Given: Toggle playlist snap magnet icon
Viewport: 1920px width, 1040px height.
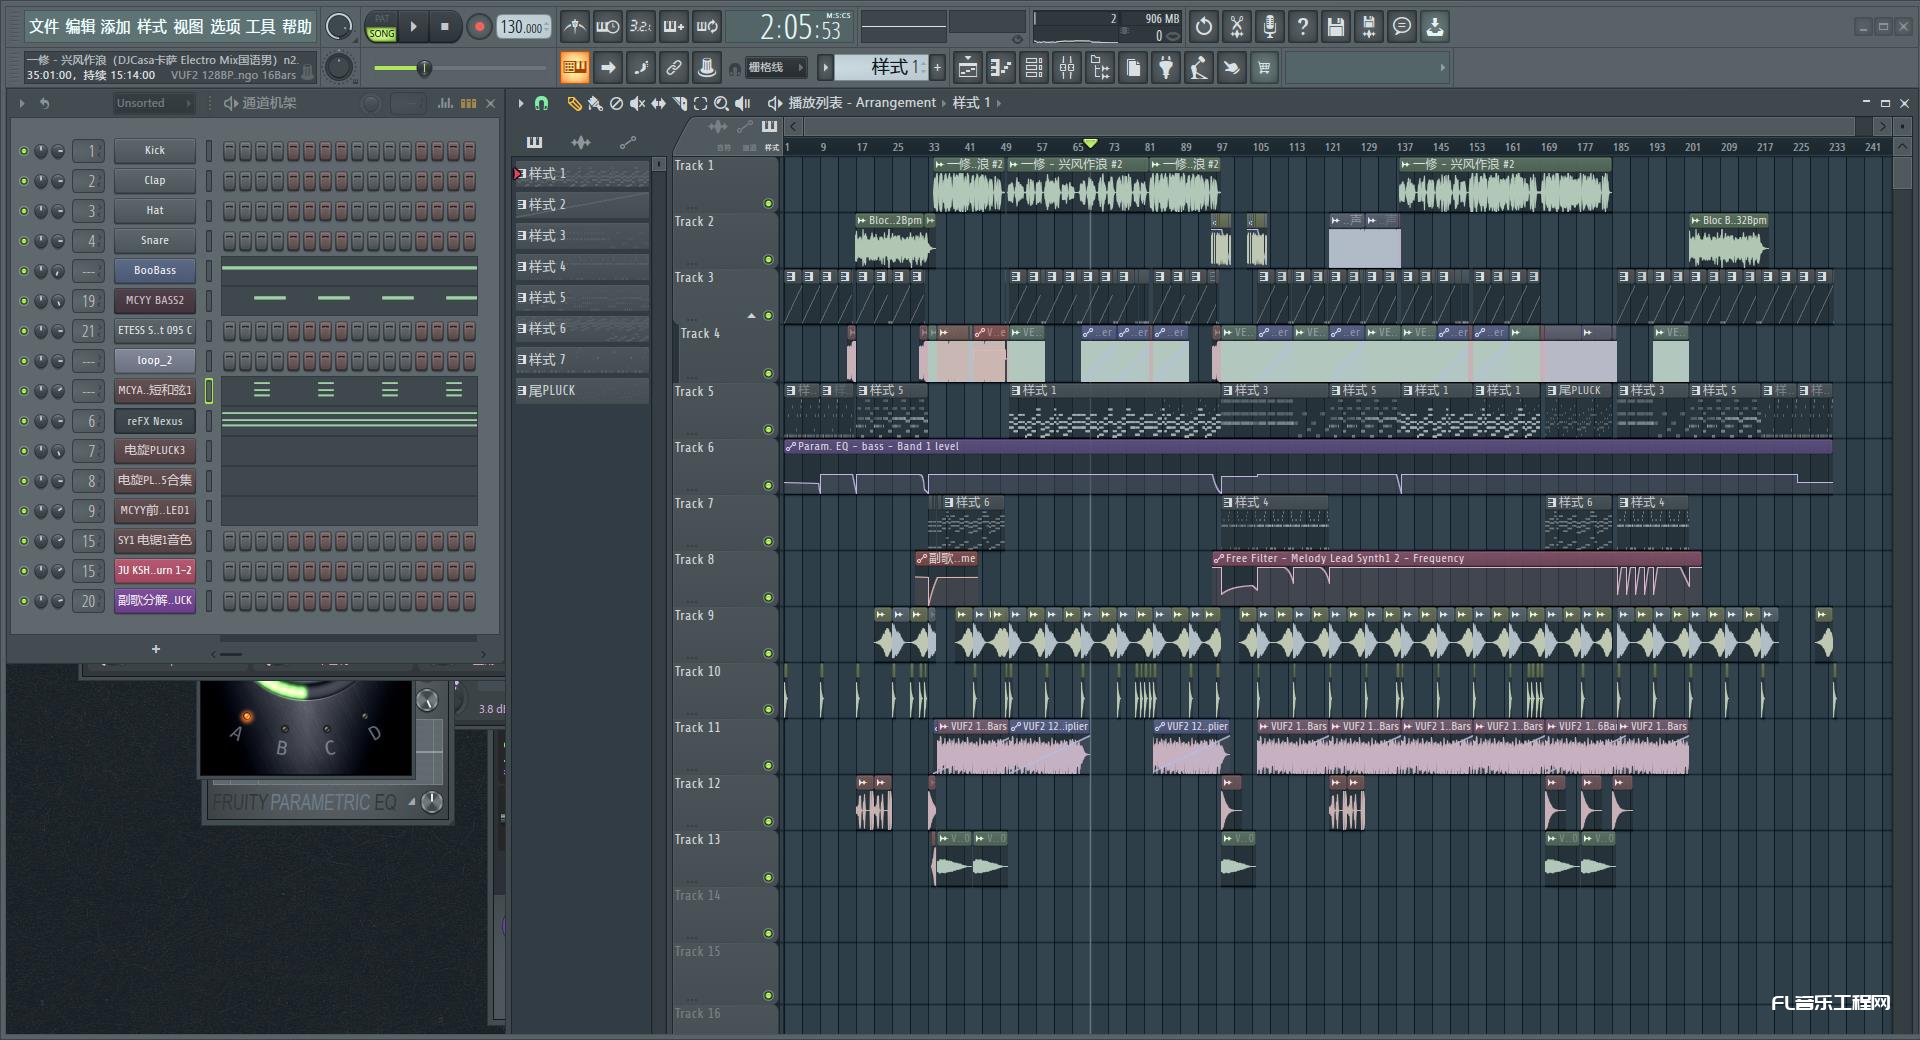Looking at the screenshot, I should [541, 103].
